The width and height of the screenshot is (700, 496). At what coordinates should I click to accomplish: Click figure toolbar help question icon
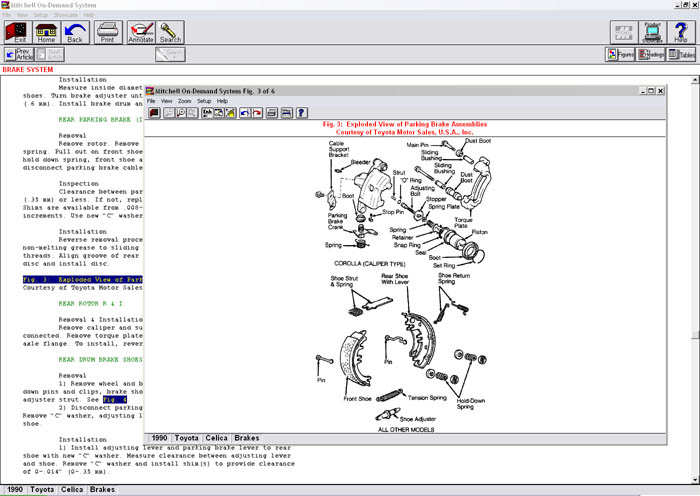tap(301, 113)
